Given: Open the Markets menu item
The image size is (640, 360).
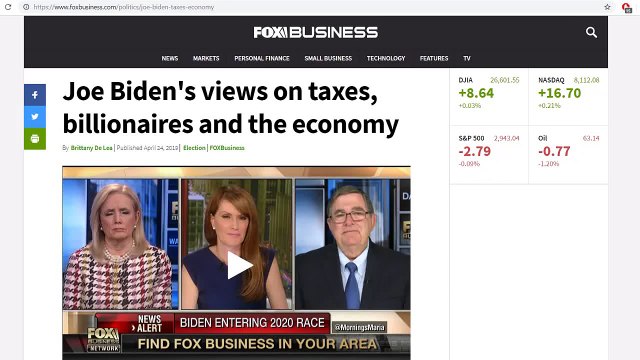Looking at the screenshot, I should pyautogui.click(x=206, y=58).
